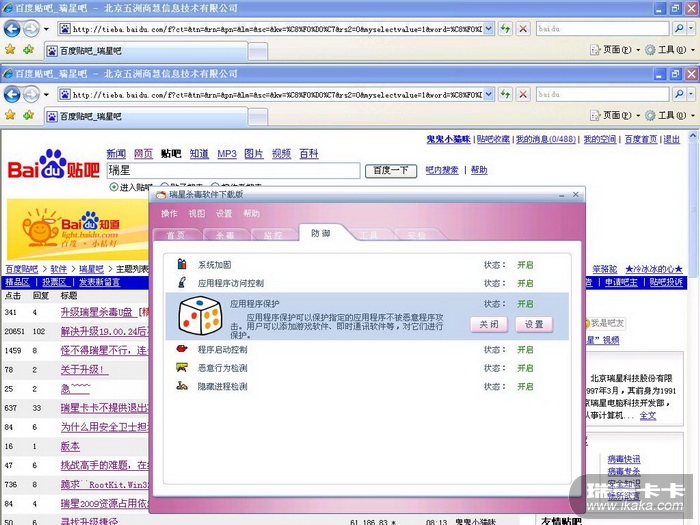Refresh page in the rear IE window

(505, 29)
